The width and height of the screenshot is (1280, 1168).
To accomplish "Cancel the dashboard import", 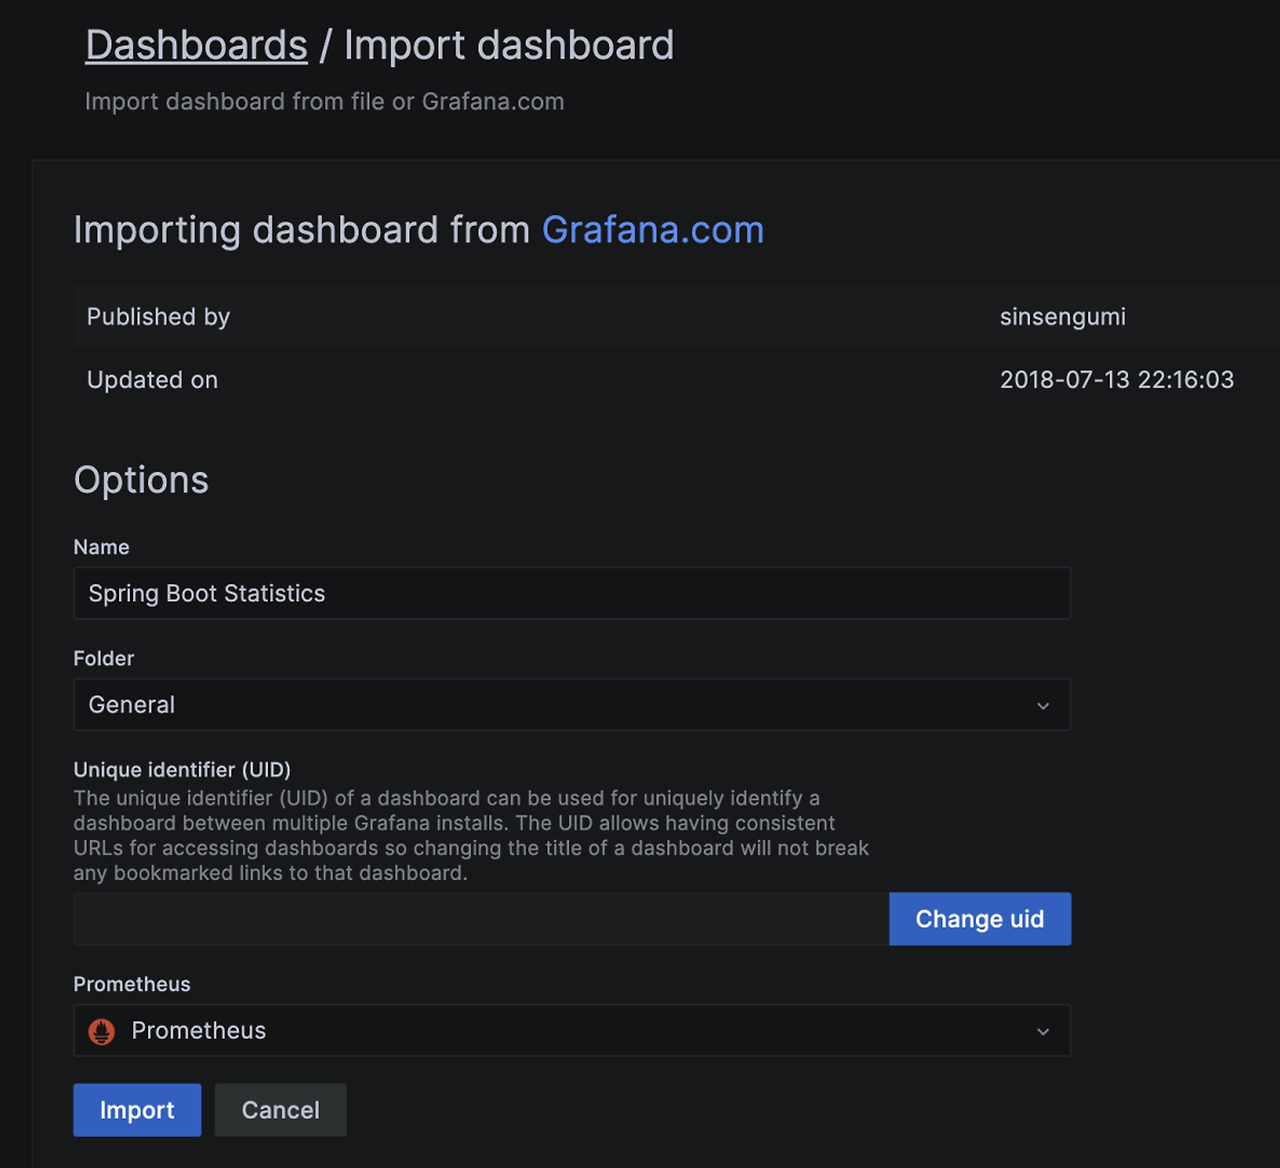I will [281, 1110].
